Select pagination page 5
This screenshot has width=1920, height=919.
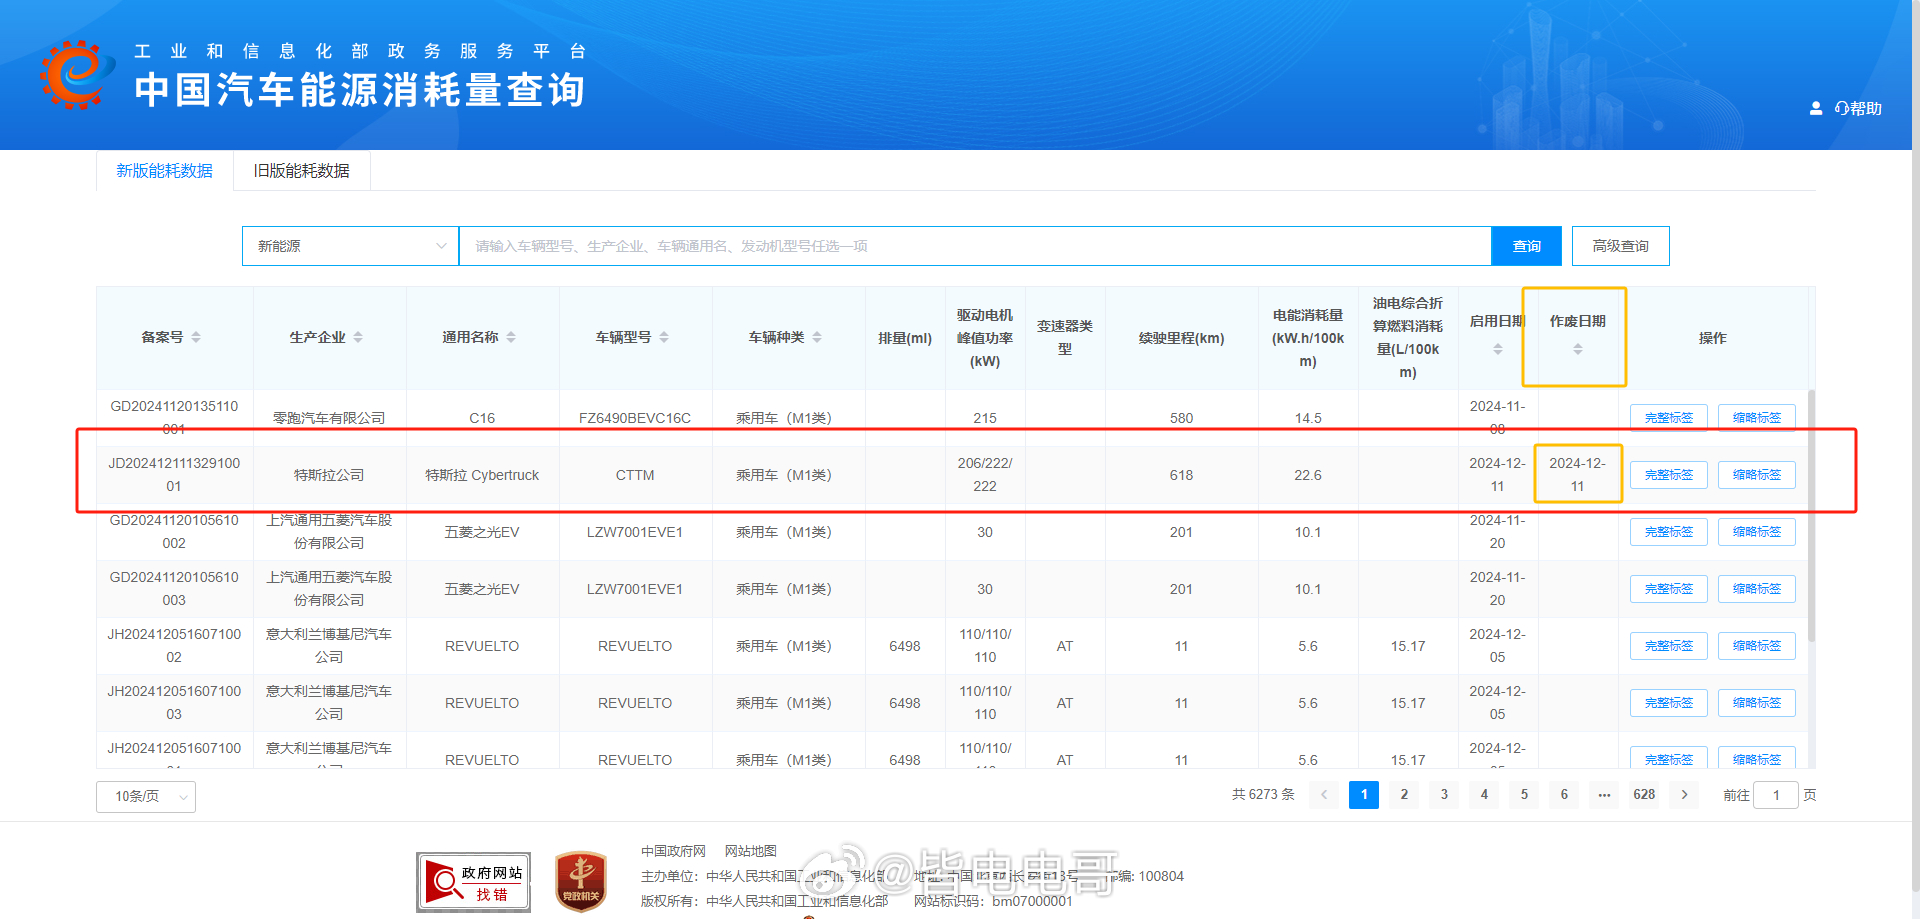tap(1524, 795)
